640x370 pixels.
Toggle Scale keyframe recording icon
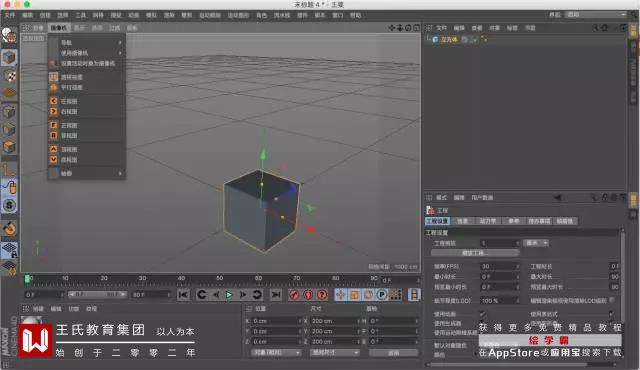(x=354, y=295)
